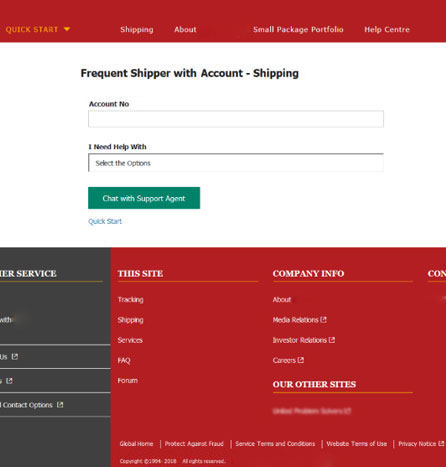Go to Small Package Portfolio
The width and height of the screenshot is (446, 467).
[298, 29]
